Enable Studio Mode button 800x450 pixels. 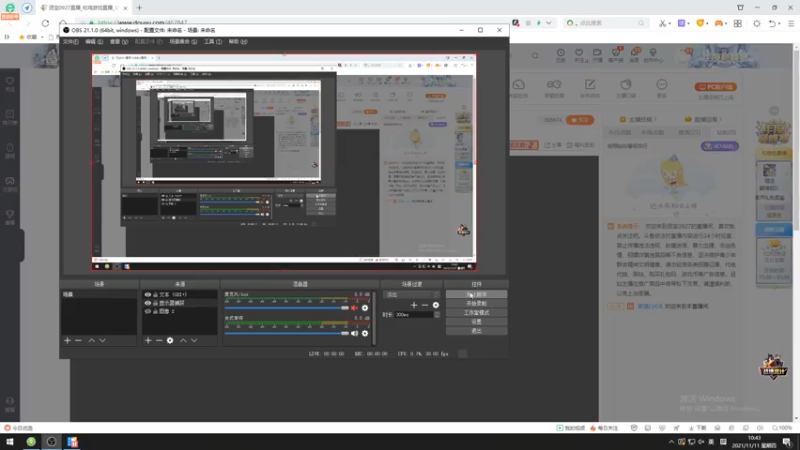pos(477,313)
